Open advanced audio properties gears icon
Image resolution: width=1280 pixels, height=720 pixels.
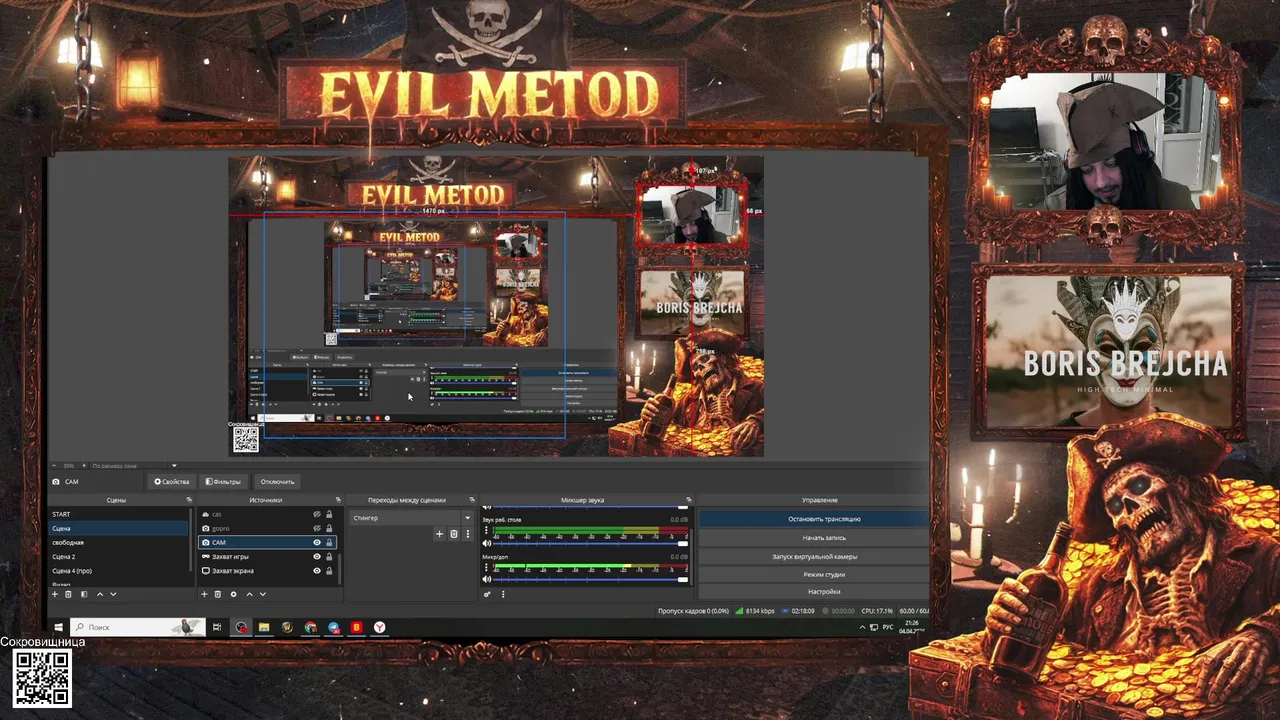coord(488,594)
